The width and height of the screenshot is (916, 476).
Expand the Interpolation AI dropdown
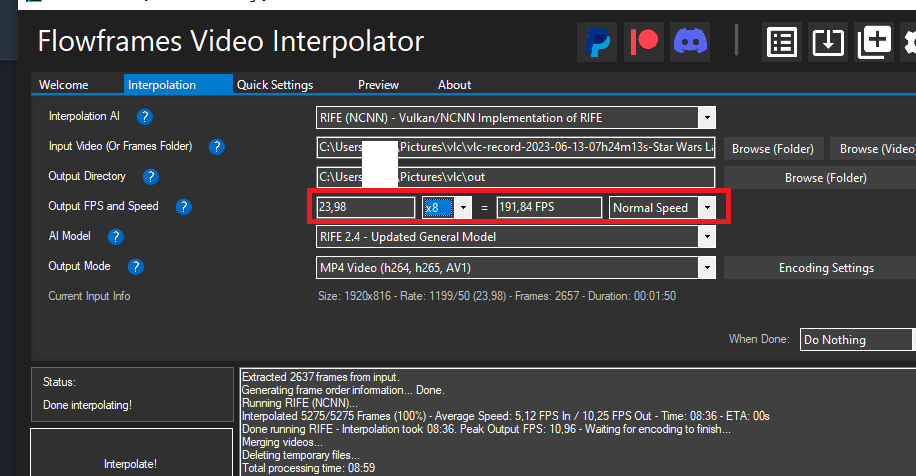click(707, 118)
